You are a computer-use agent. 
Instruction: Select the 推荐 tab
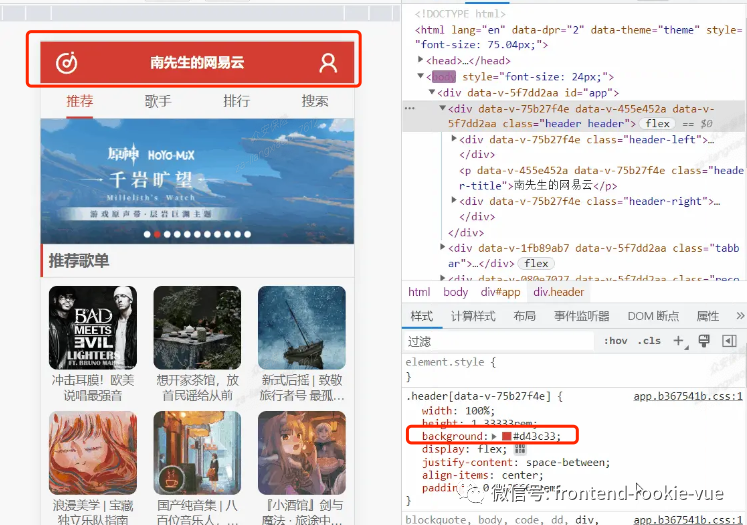tap(80, 101)
